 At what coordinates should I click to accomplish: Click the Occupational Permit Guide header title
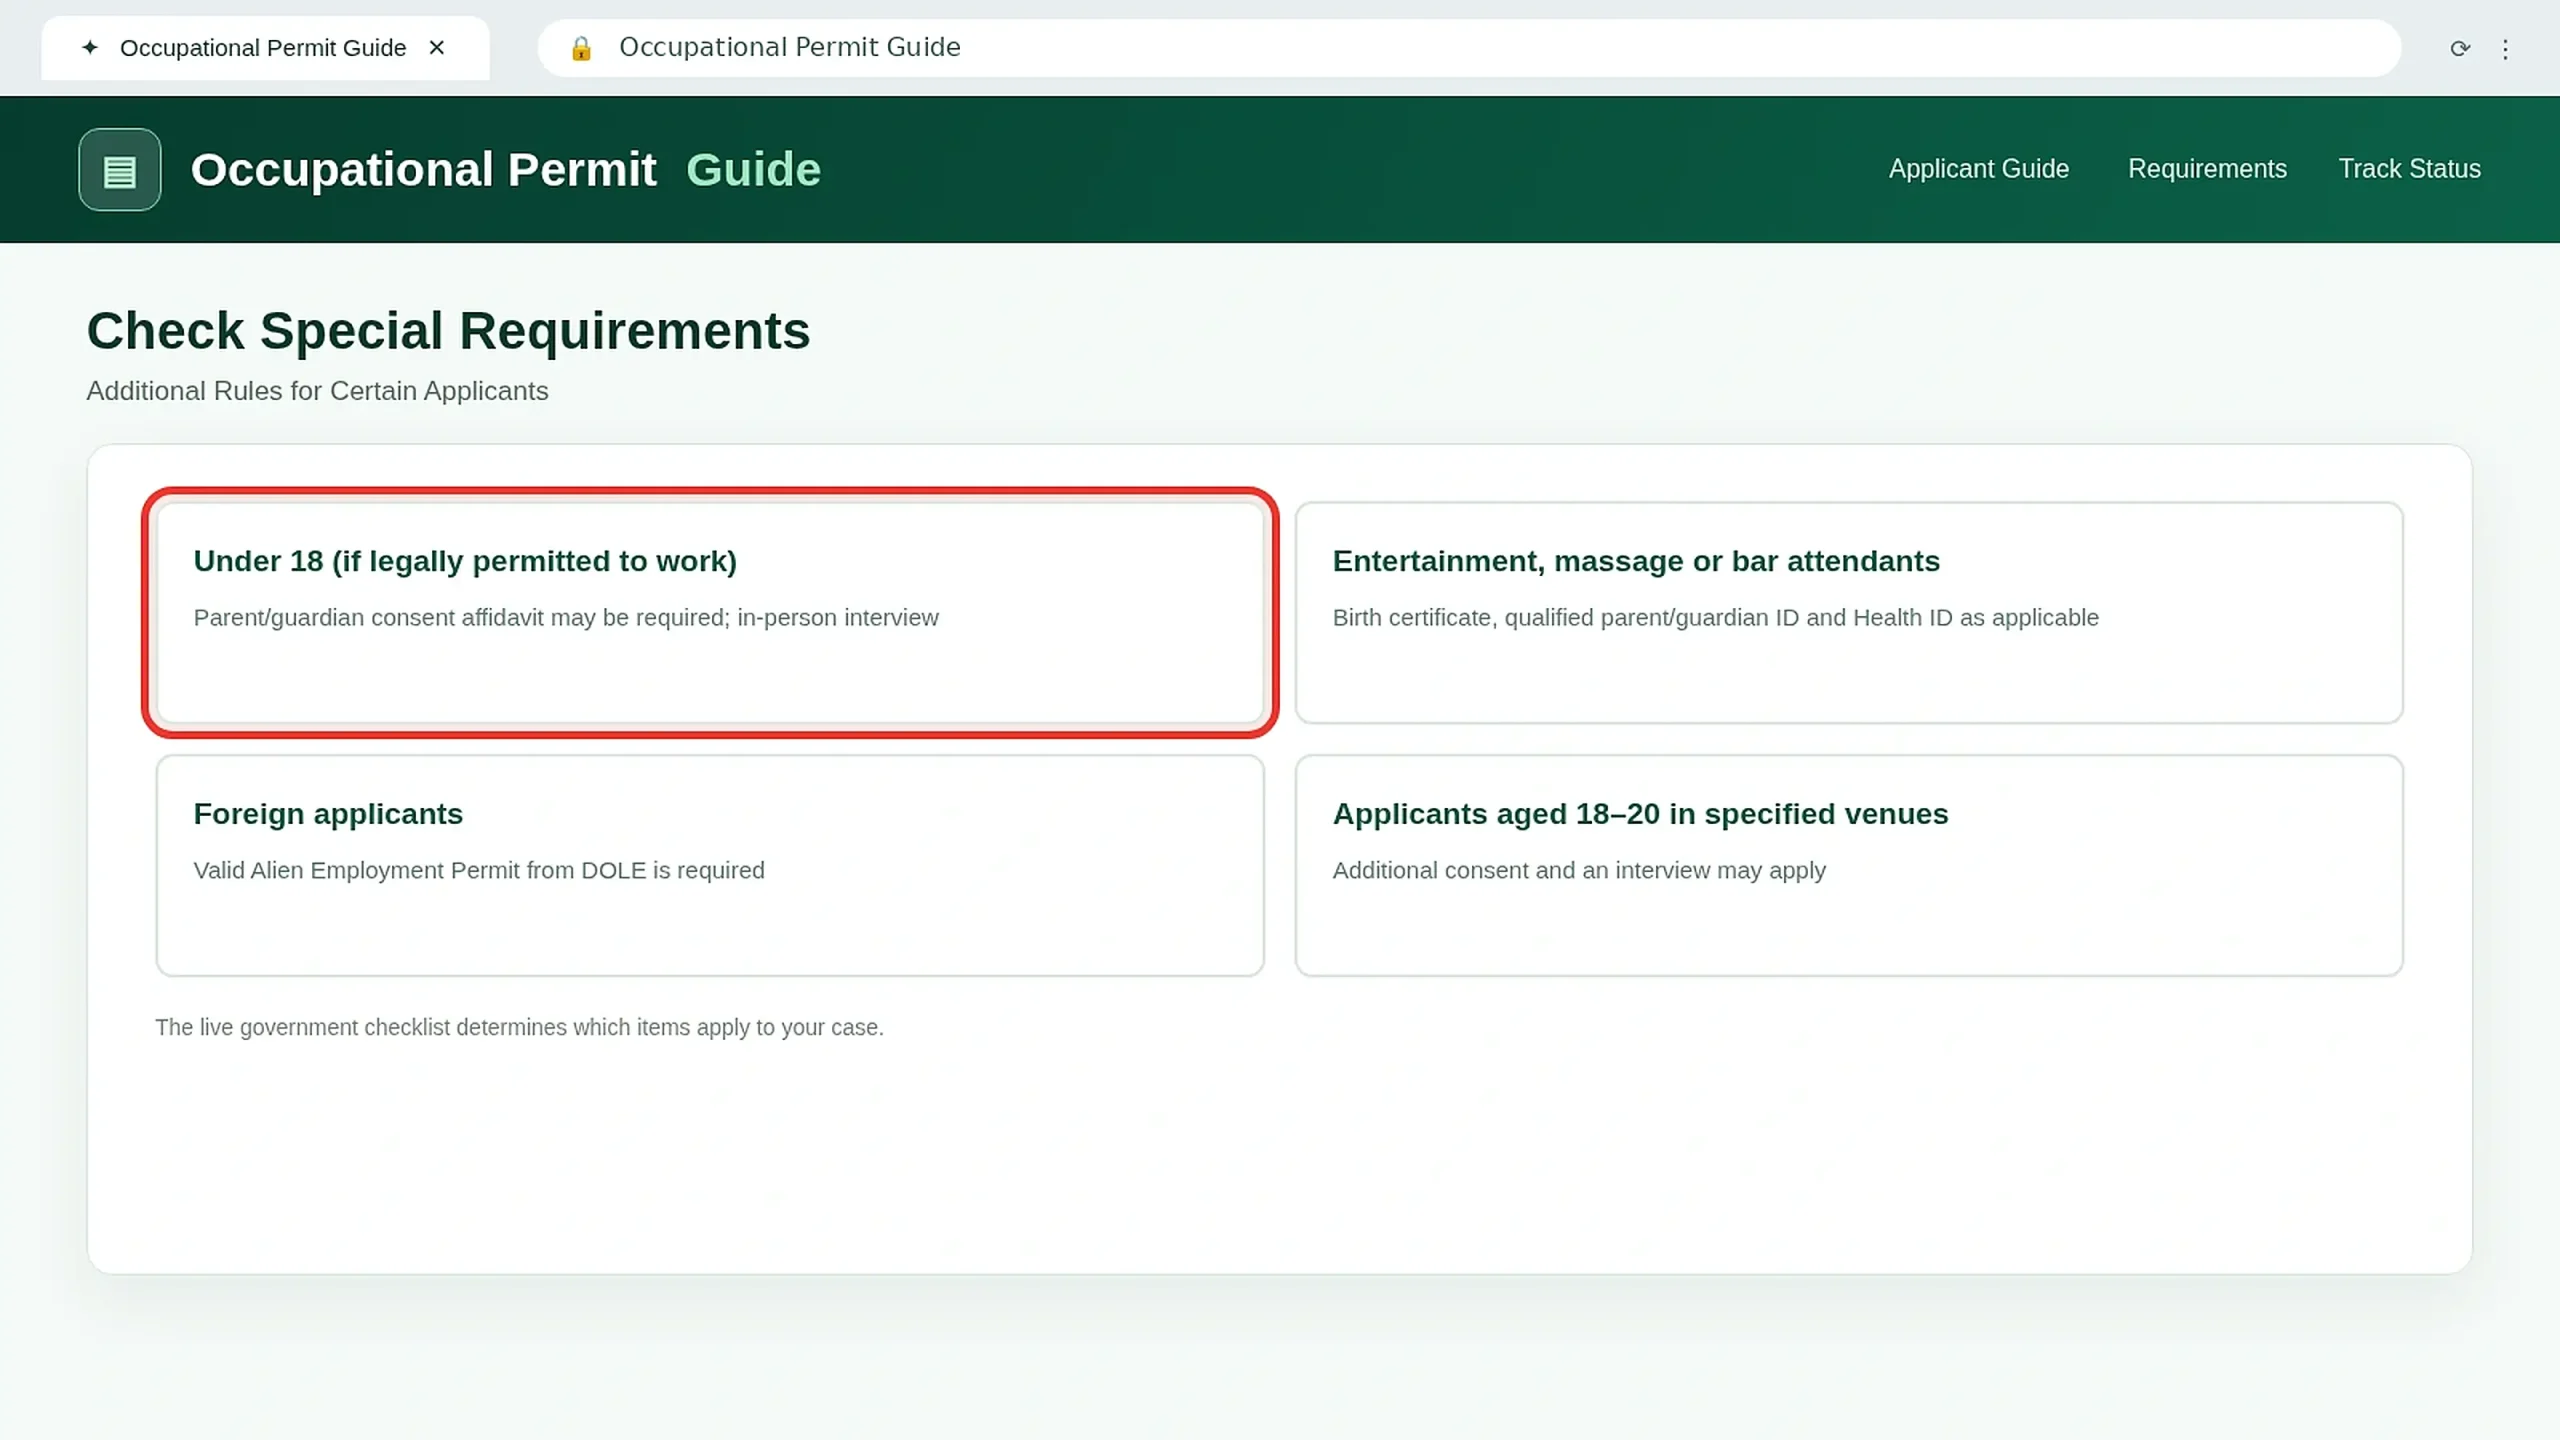506,169
